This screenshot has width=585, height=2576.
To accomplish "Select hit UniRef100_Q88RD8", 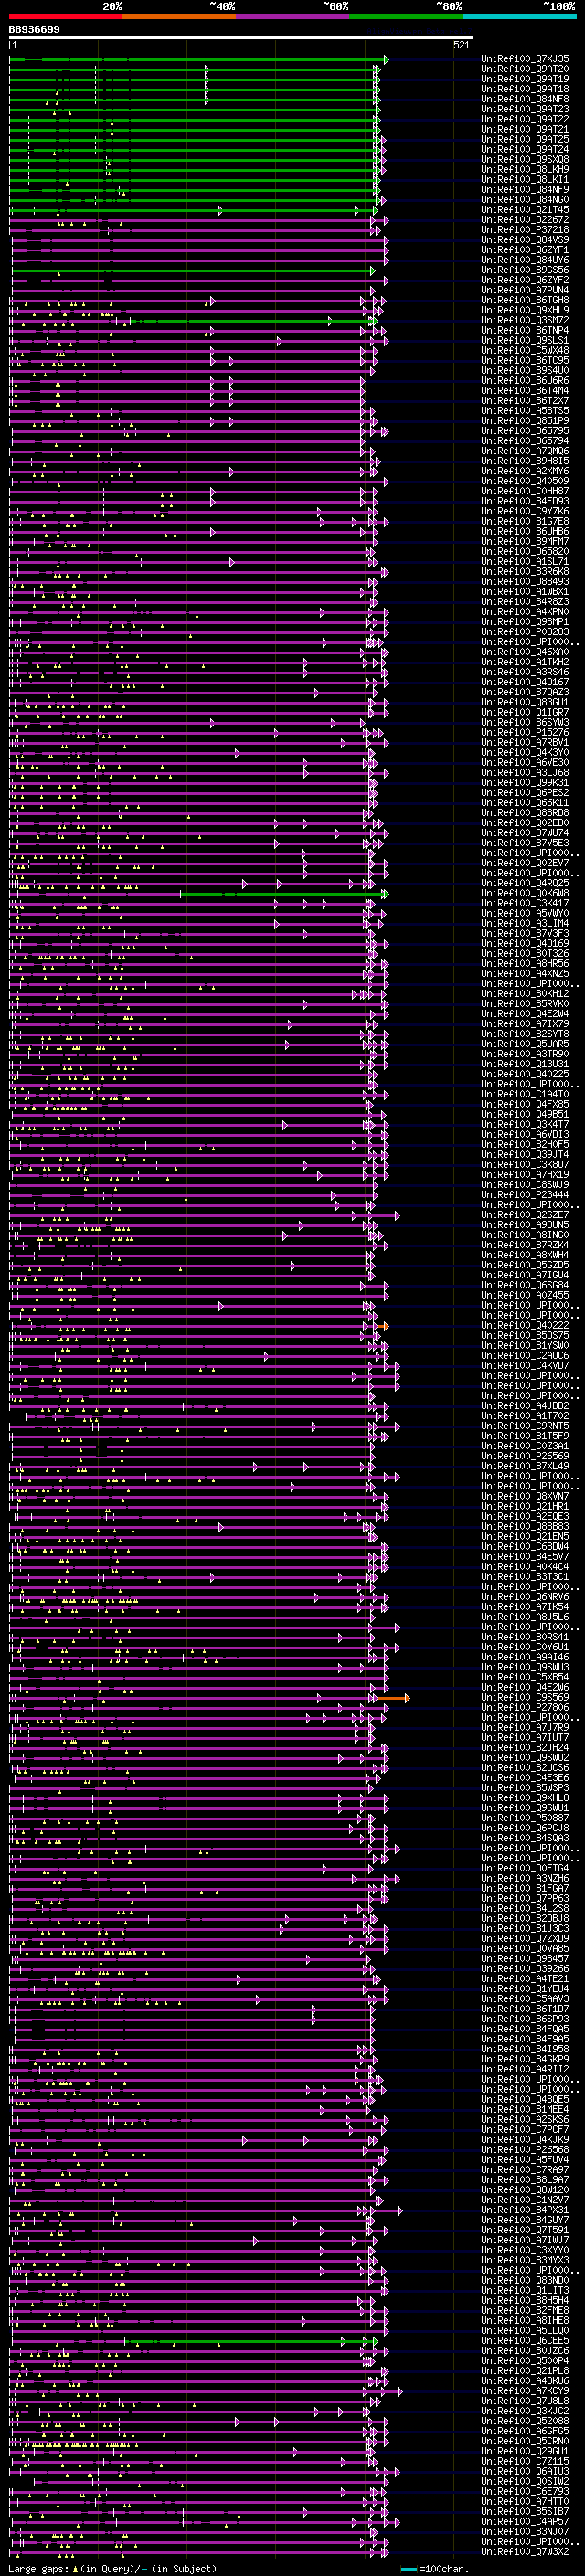I will (x=525, y=813).
